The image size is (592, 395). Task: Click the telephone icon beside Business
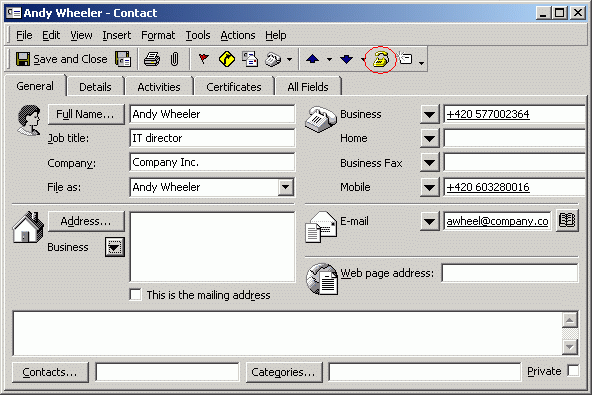tap(321, 119)
